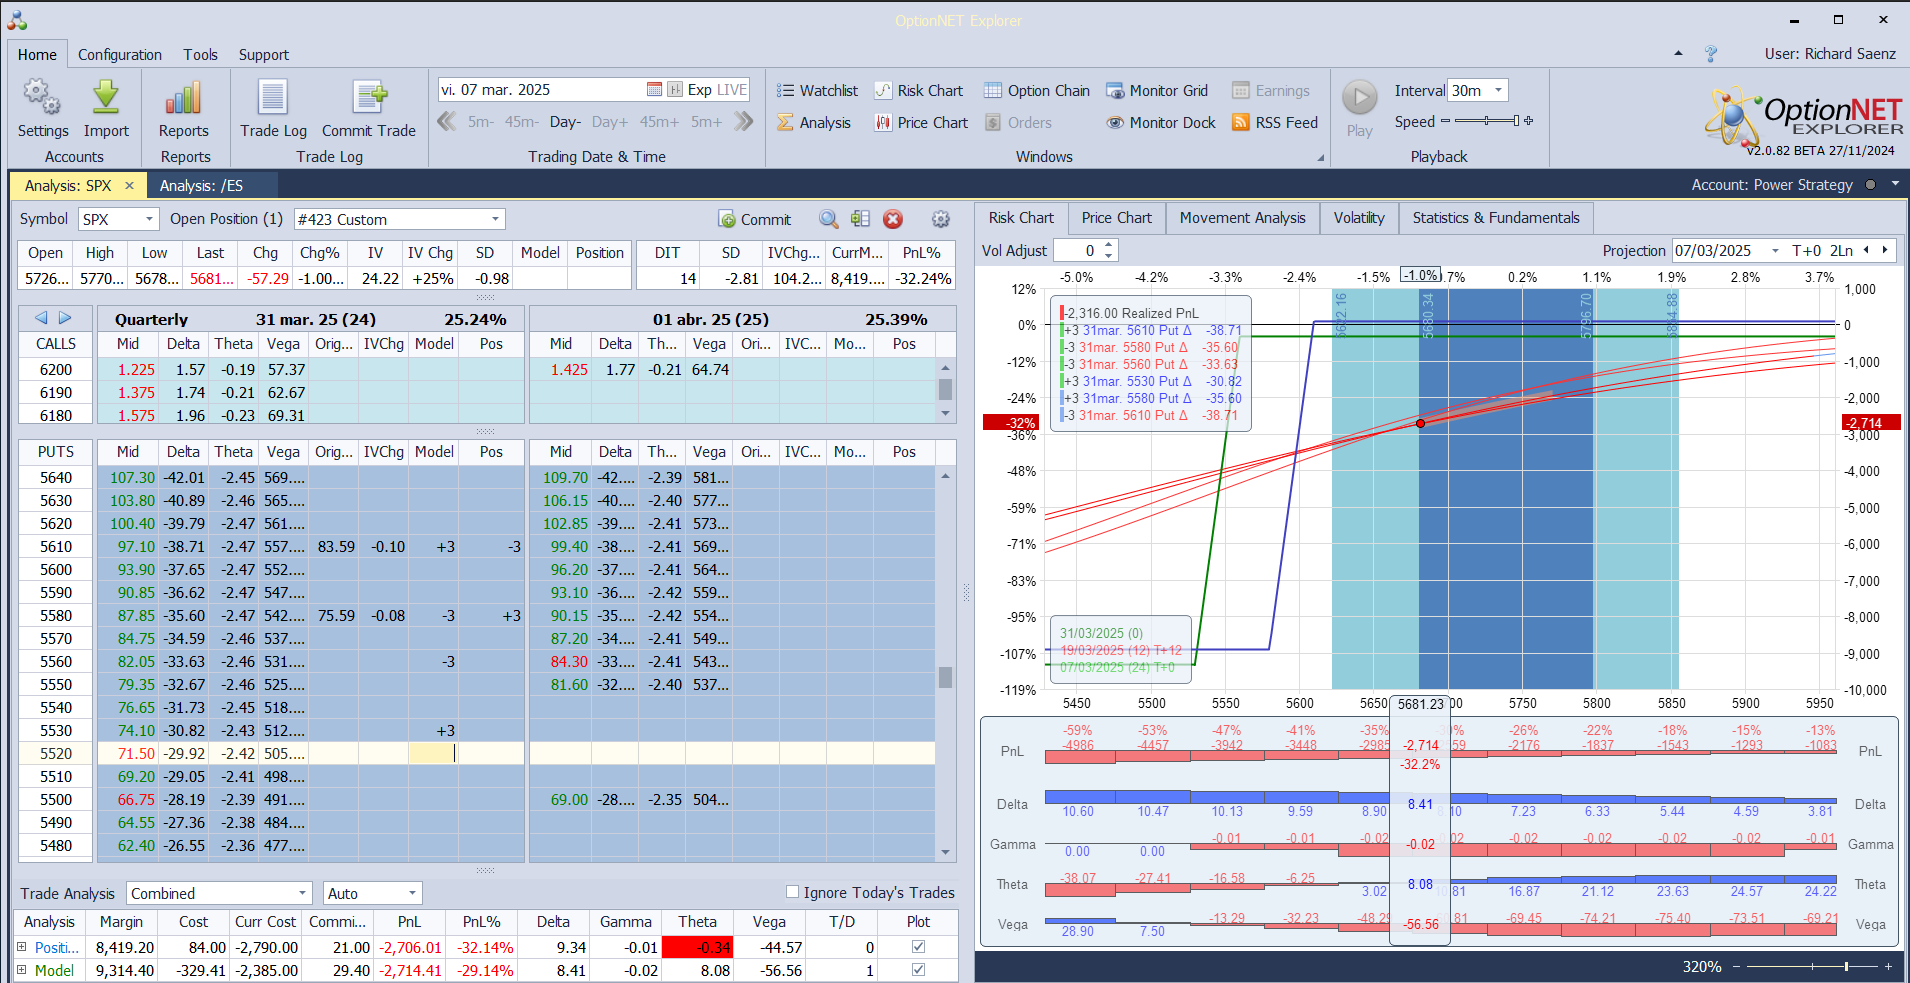Screen dimensions: 1910x983
Task: Click the zoom slider at 320%
Action: (1811, 966)
